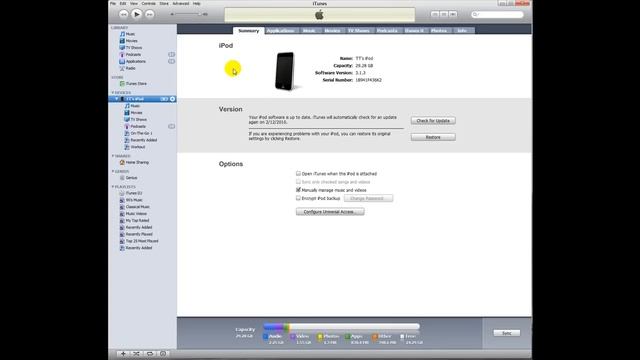Collapse the Devices section

click(x=113, y=93)
